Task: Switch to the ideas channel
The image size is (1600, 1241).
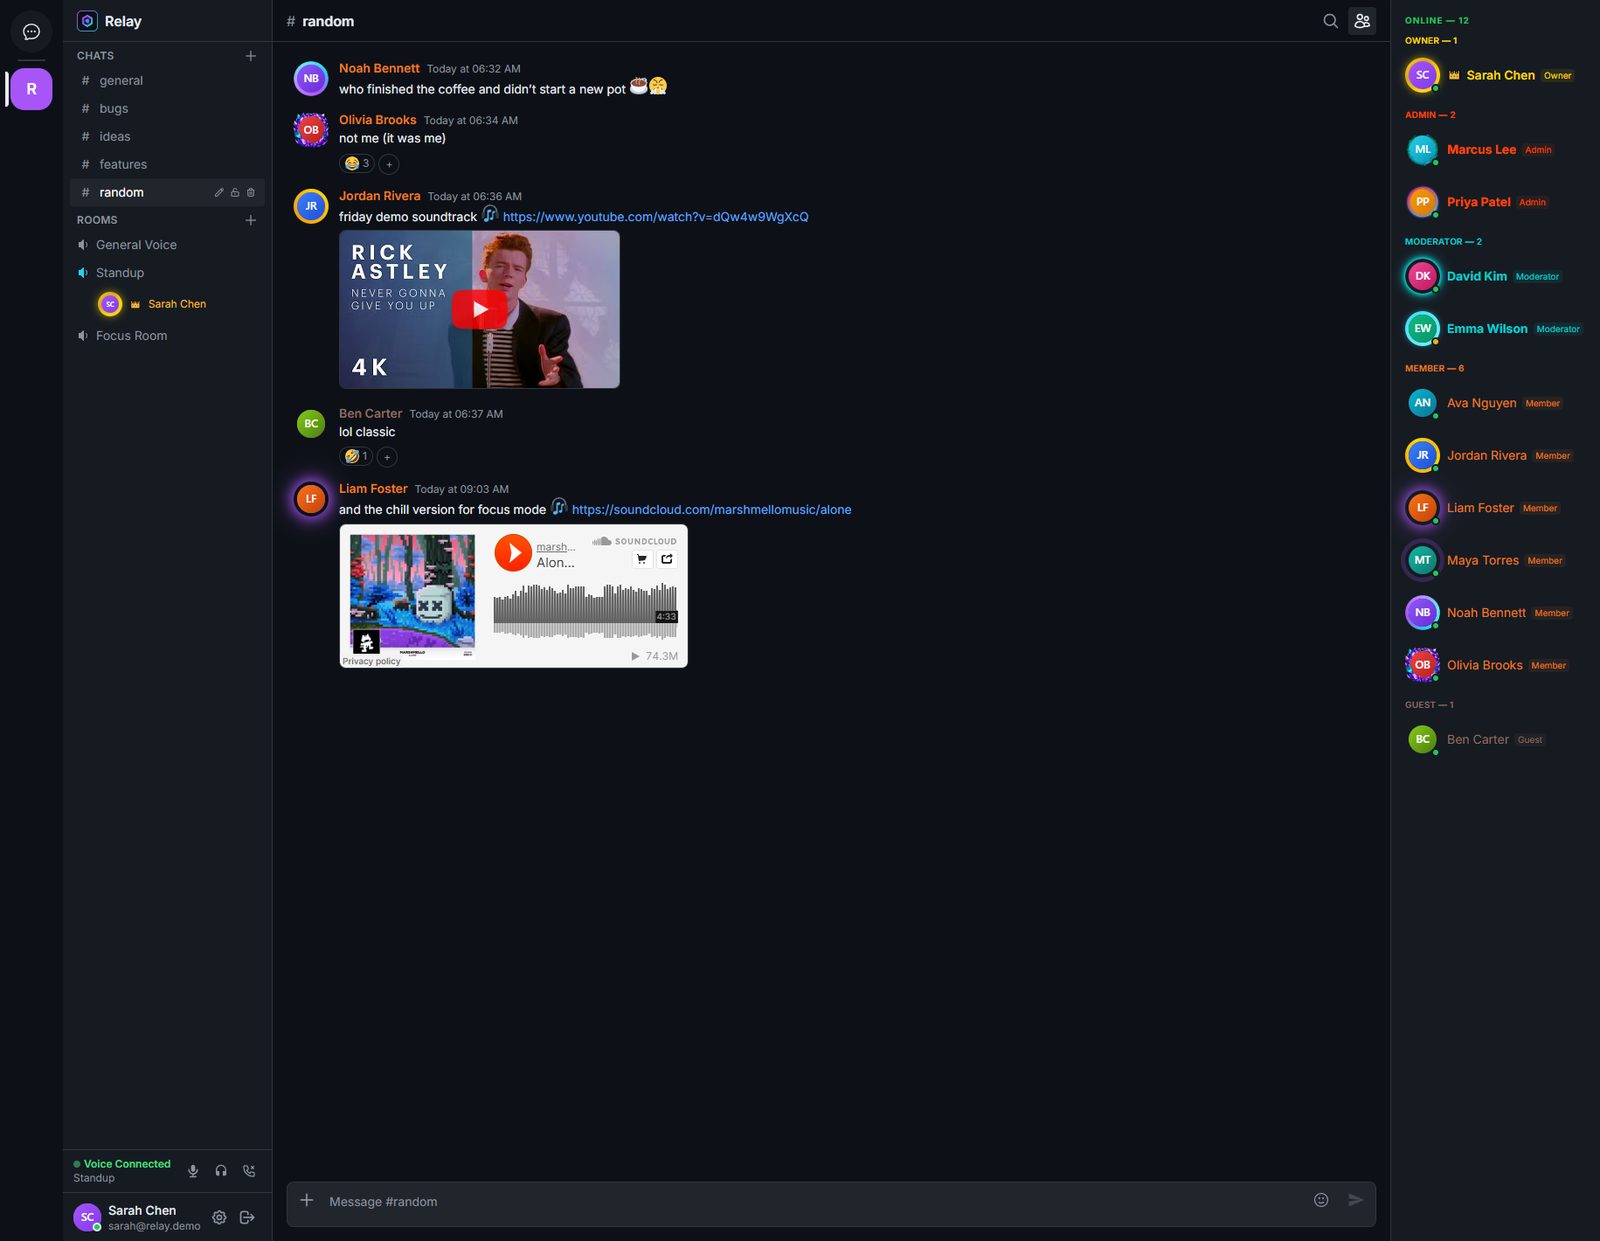Action: click(167, 136)
